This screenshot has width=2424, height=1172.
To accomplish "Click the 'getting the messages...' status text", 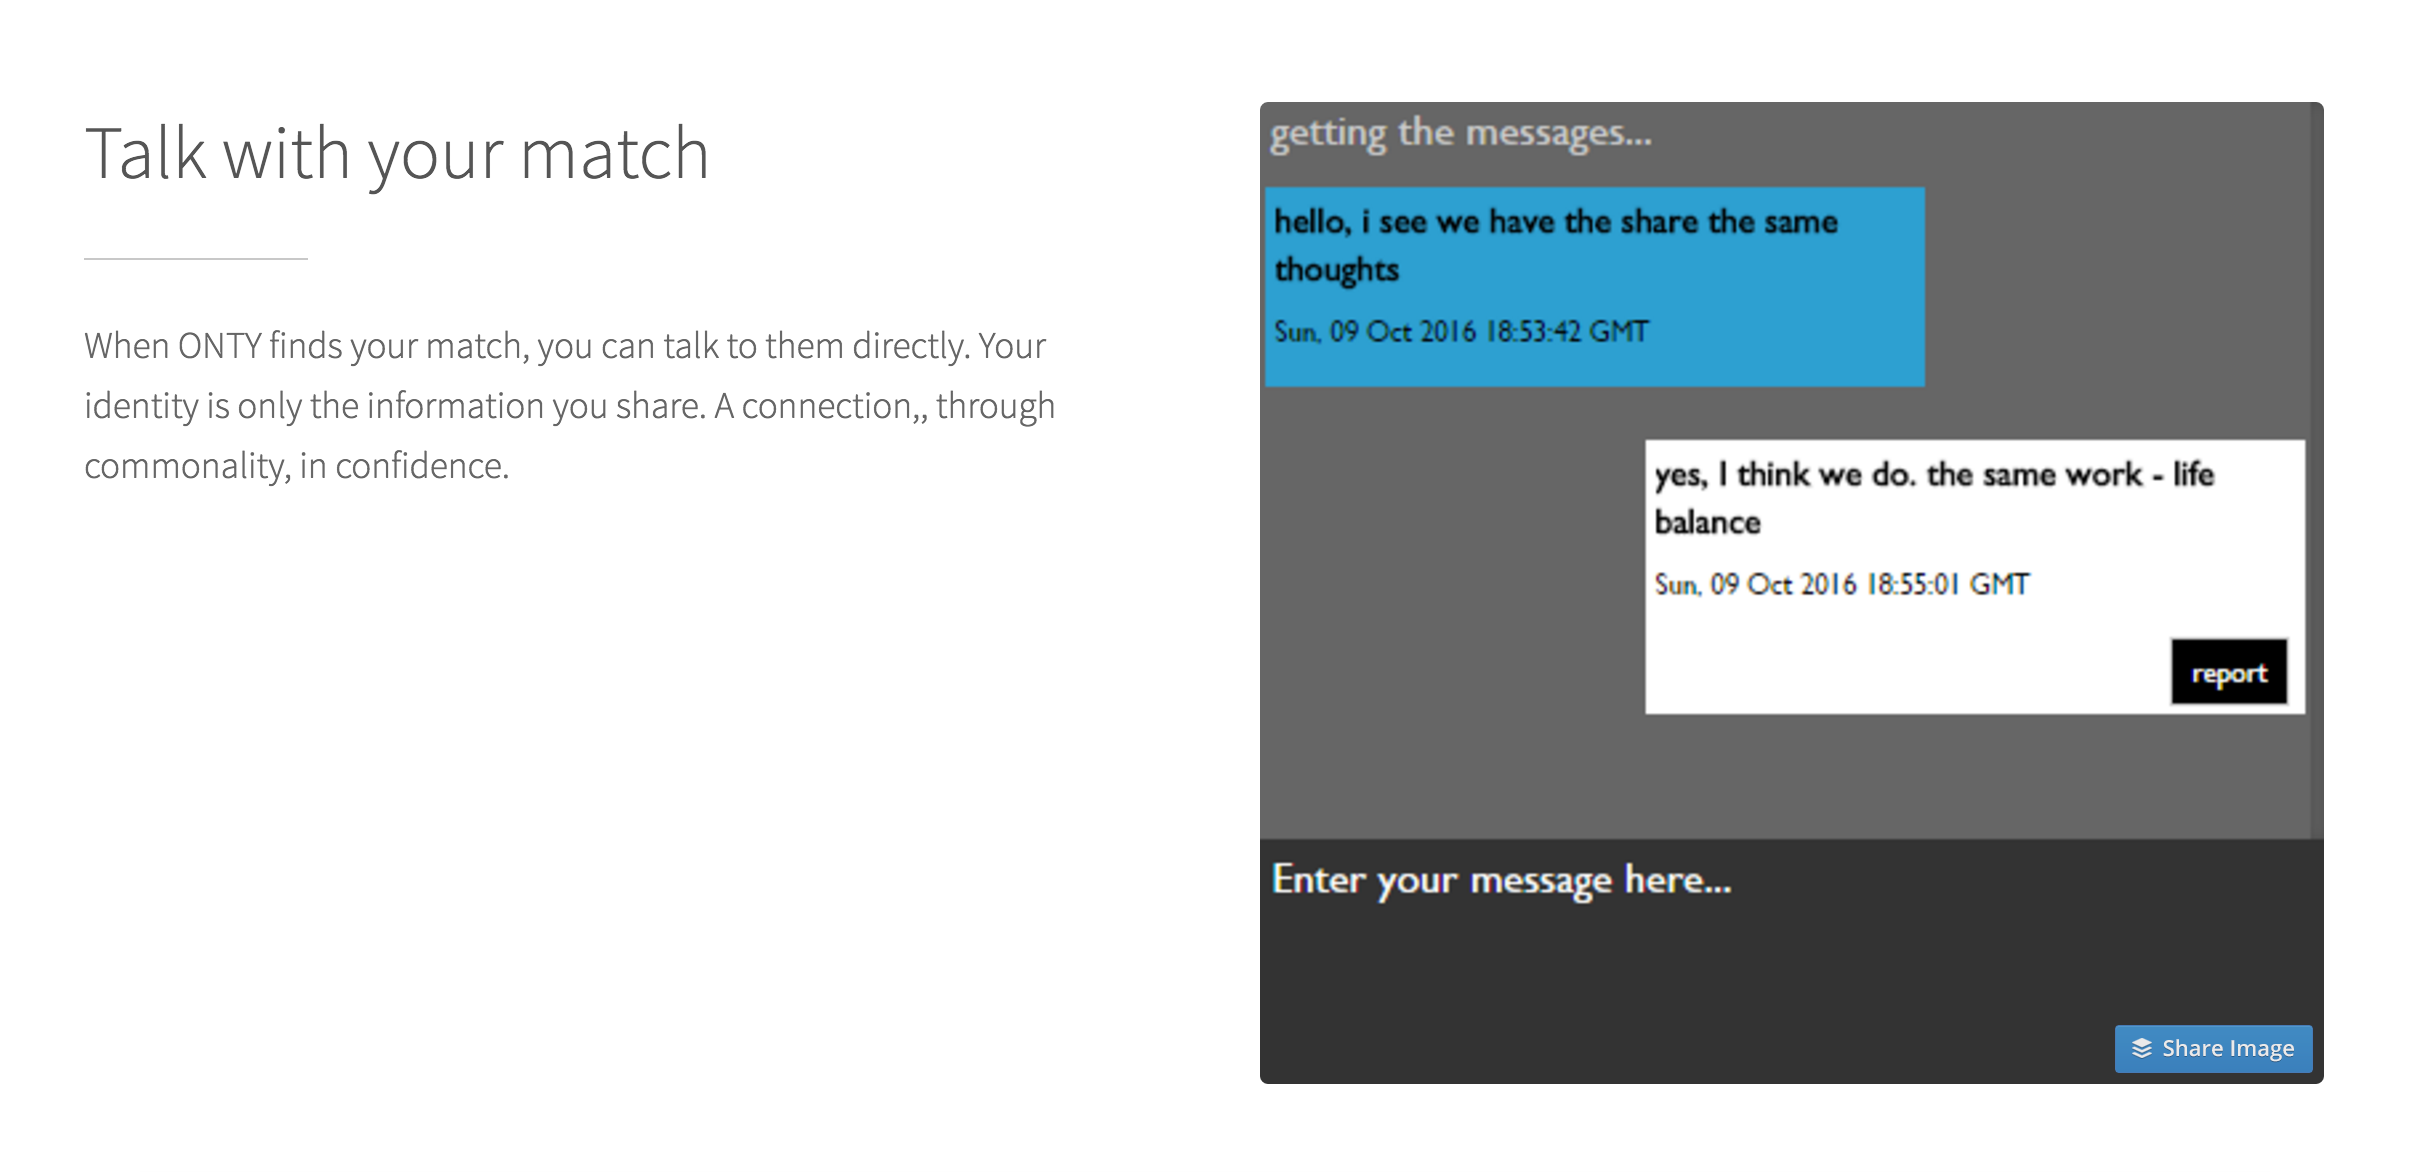I will click(1460, 133).
